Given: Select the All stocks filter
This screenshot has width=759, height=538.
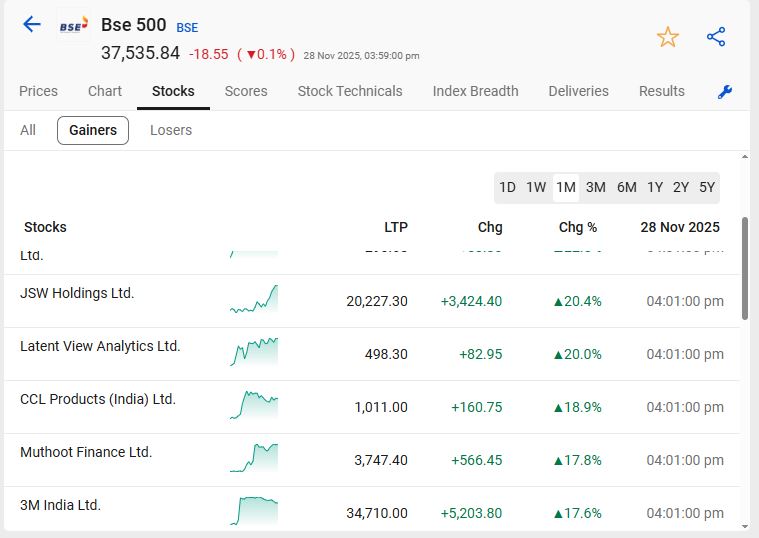Looking at the screenshot, I should 28,130.
